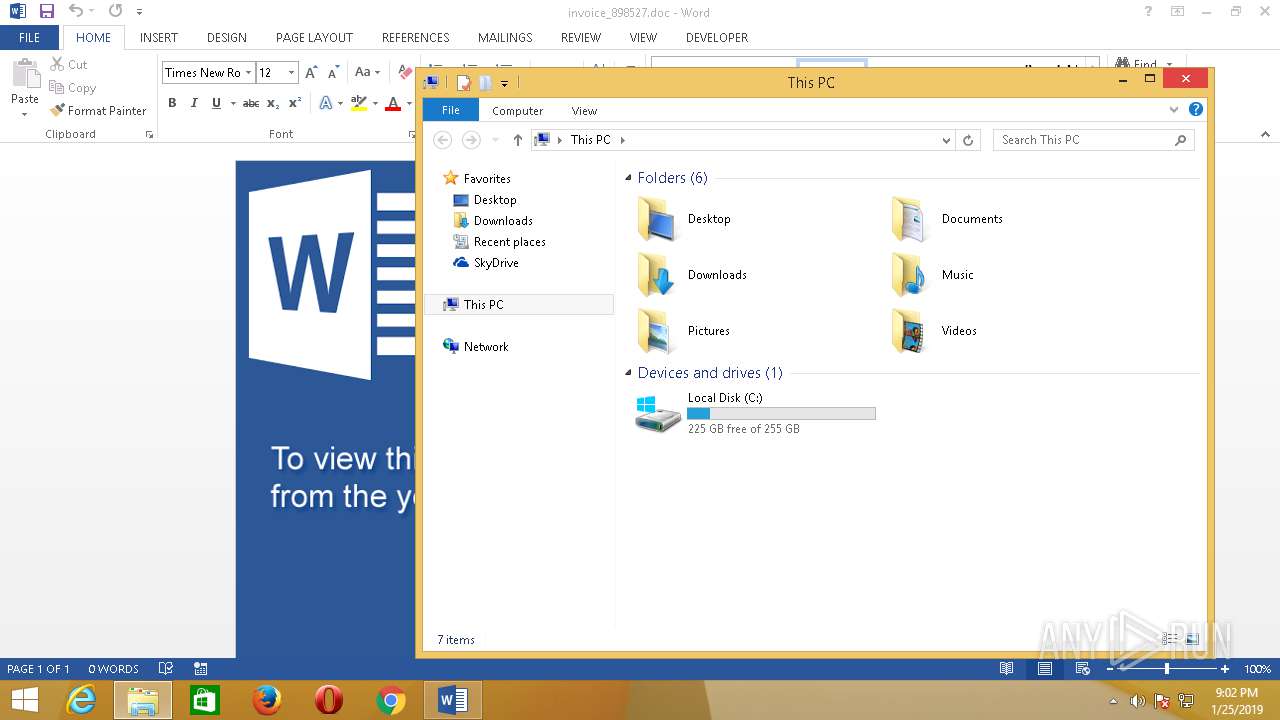Switch to the DESIGN ribbon tab
Viewport: 1280px width, 720px height.
pyautogui.click(x=227, y=37)
